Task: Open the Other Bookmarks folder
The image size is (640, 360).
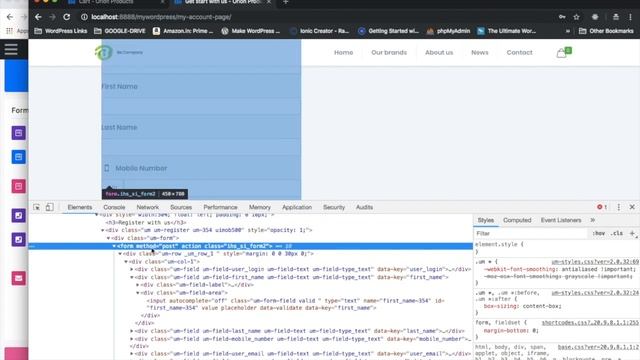Action: click(606, 31)
